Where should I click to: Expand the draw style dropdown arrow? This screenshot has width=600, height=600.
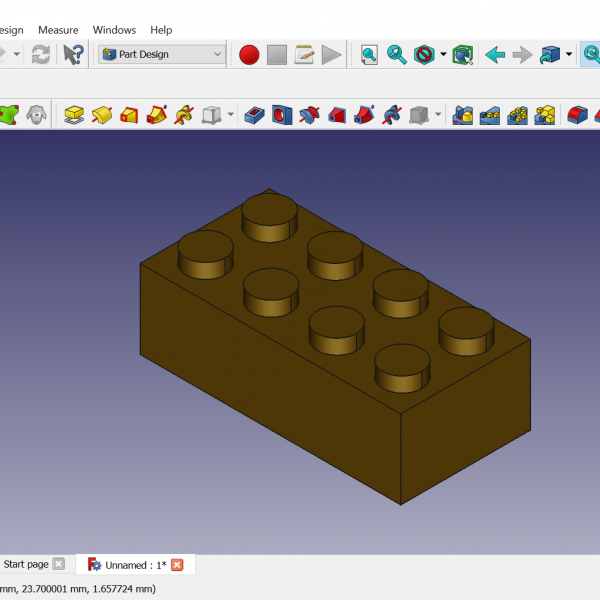pyautogui.click(x=443, y=55)
